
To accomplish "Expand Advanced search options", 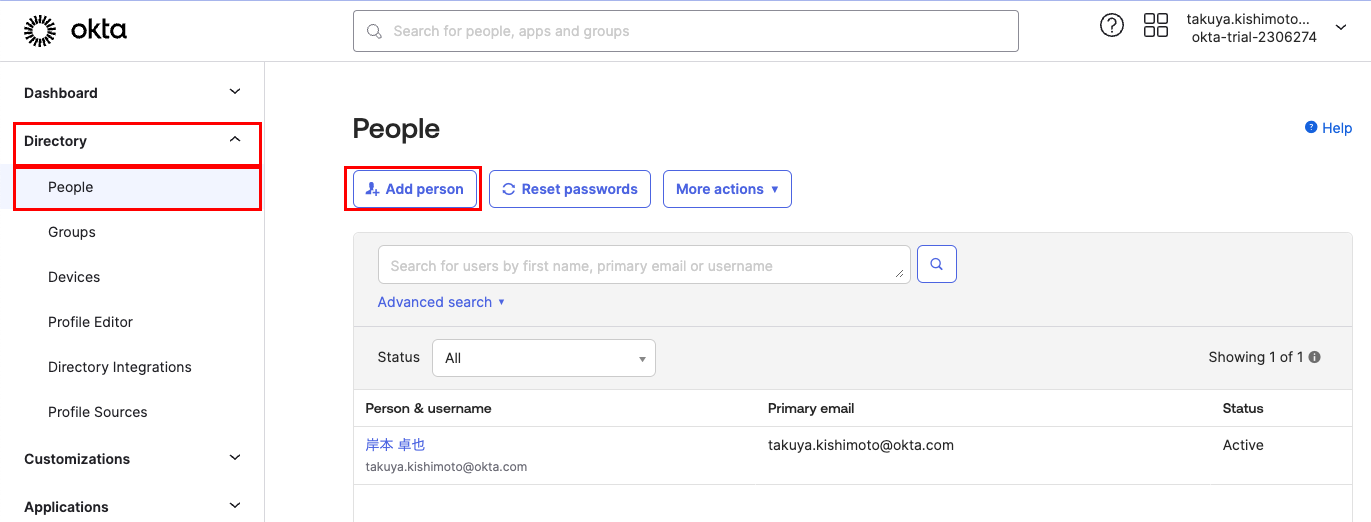I will click(x=441, y=302).
